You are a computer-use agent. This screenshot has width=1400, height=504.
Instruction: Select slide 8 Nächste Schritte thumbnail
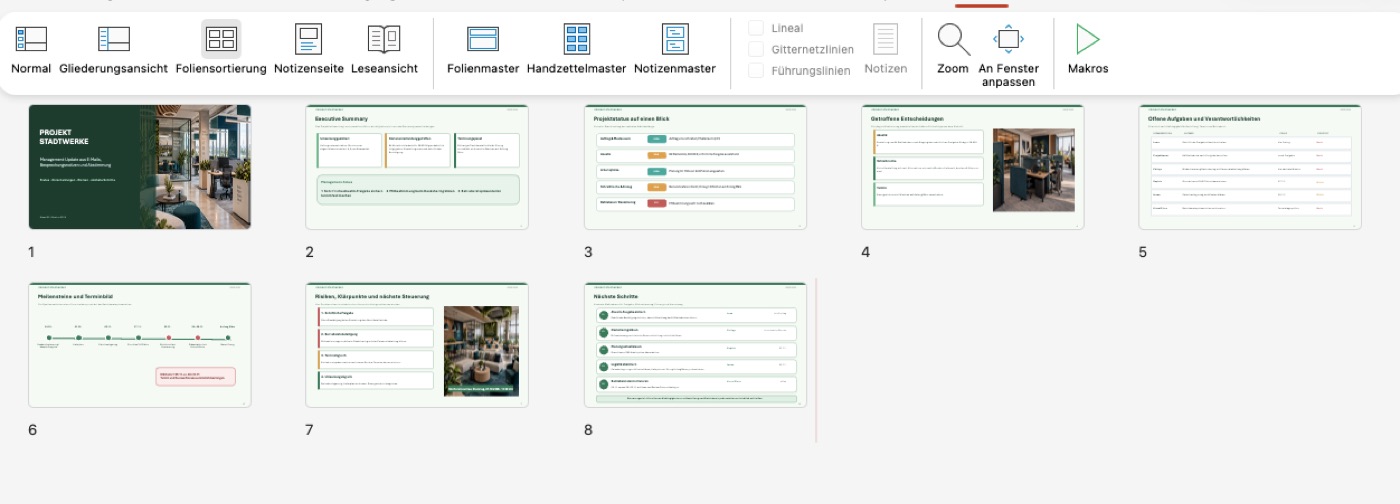click(695, 345)
